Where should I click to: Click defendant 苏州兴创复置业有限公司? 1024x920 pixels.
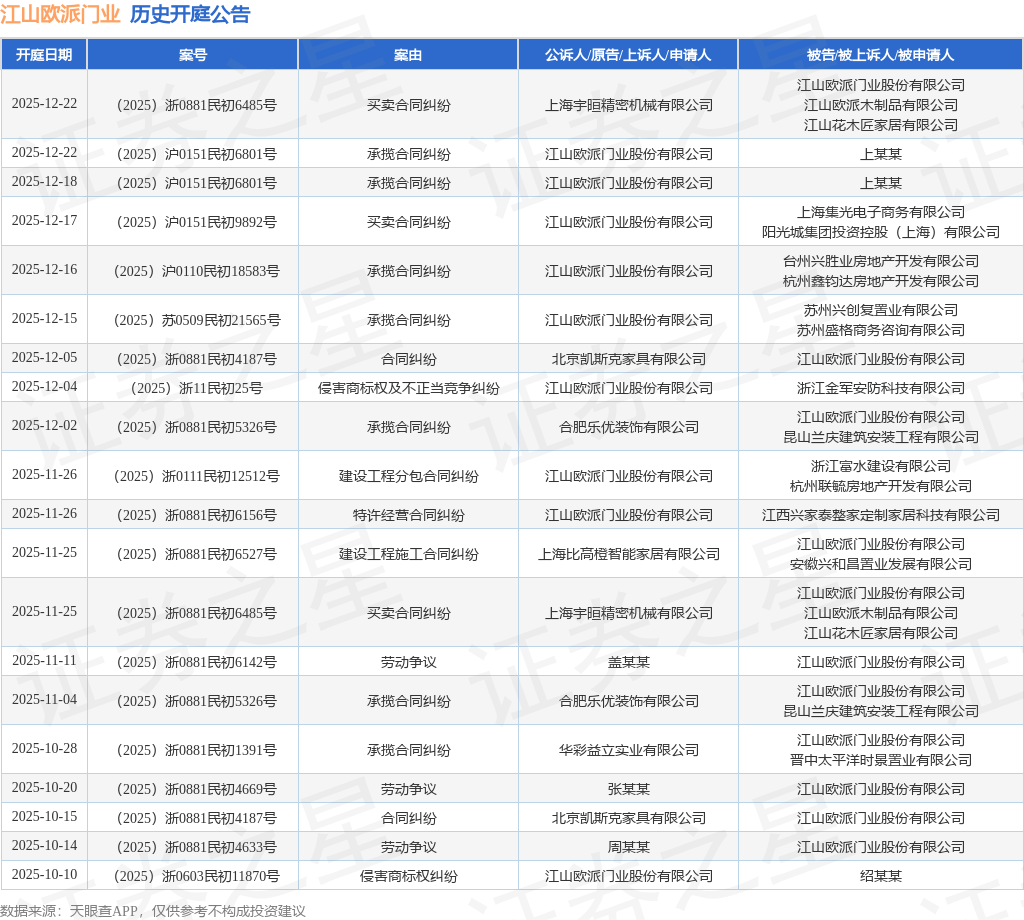point(880,310)
